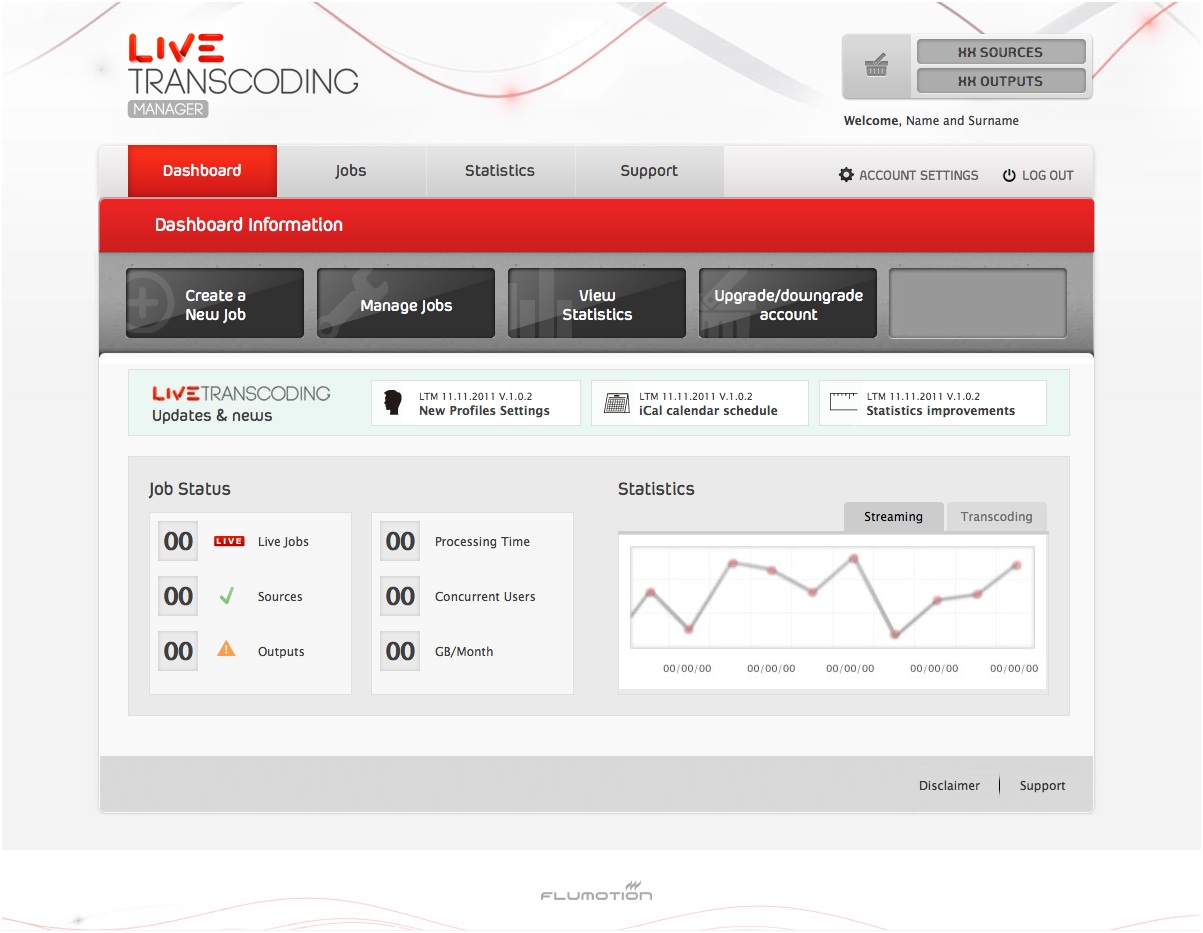This screenshot has width=1203, height=933.
Task: Click the Flumotion footer logo
Action: coord(596,891)
